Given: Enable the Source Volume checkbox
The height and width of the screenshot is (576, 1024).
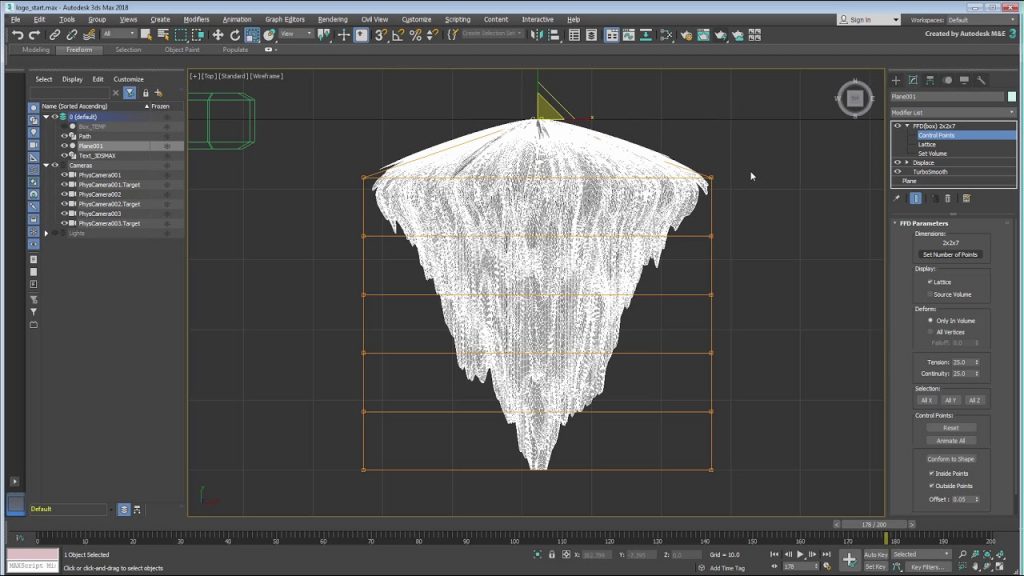Looking at the screenshot, I should 930,294.
